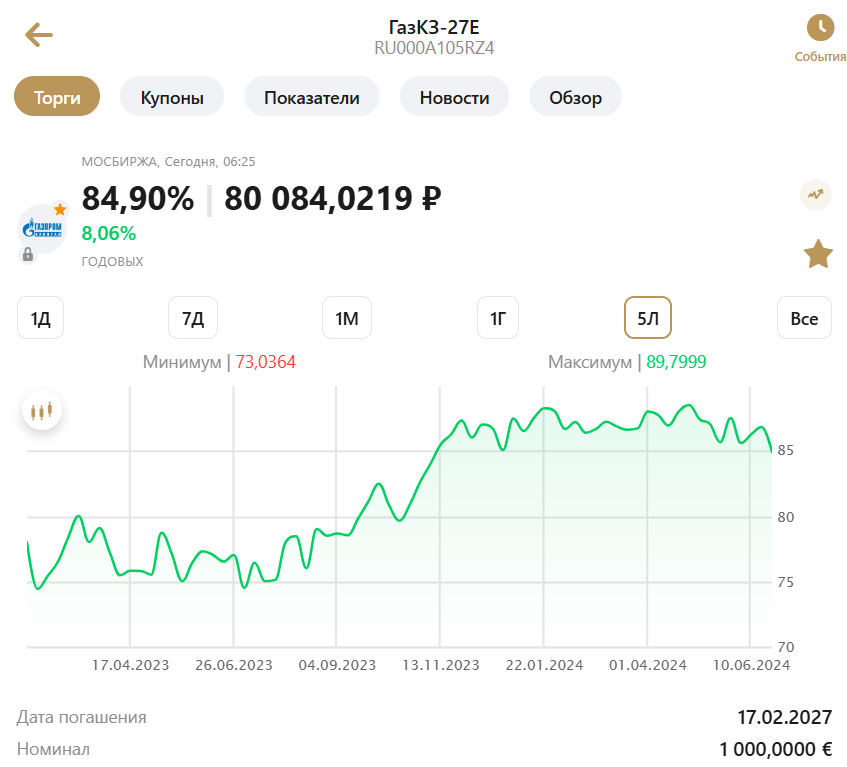Select the Торги tab
Viewport: 847px width, 767px height.
(57, 96)
